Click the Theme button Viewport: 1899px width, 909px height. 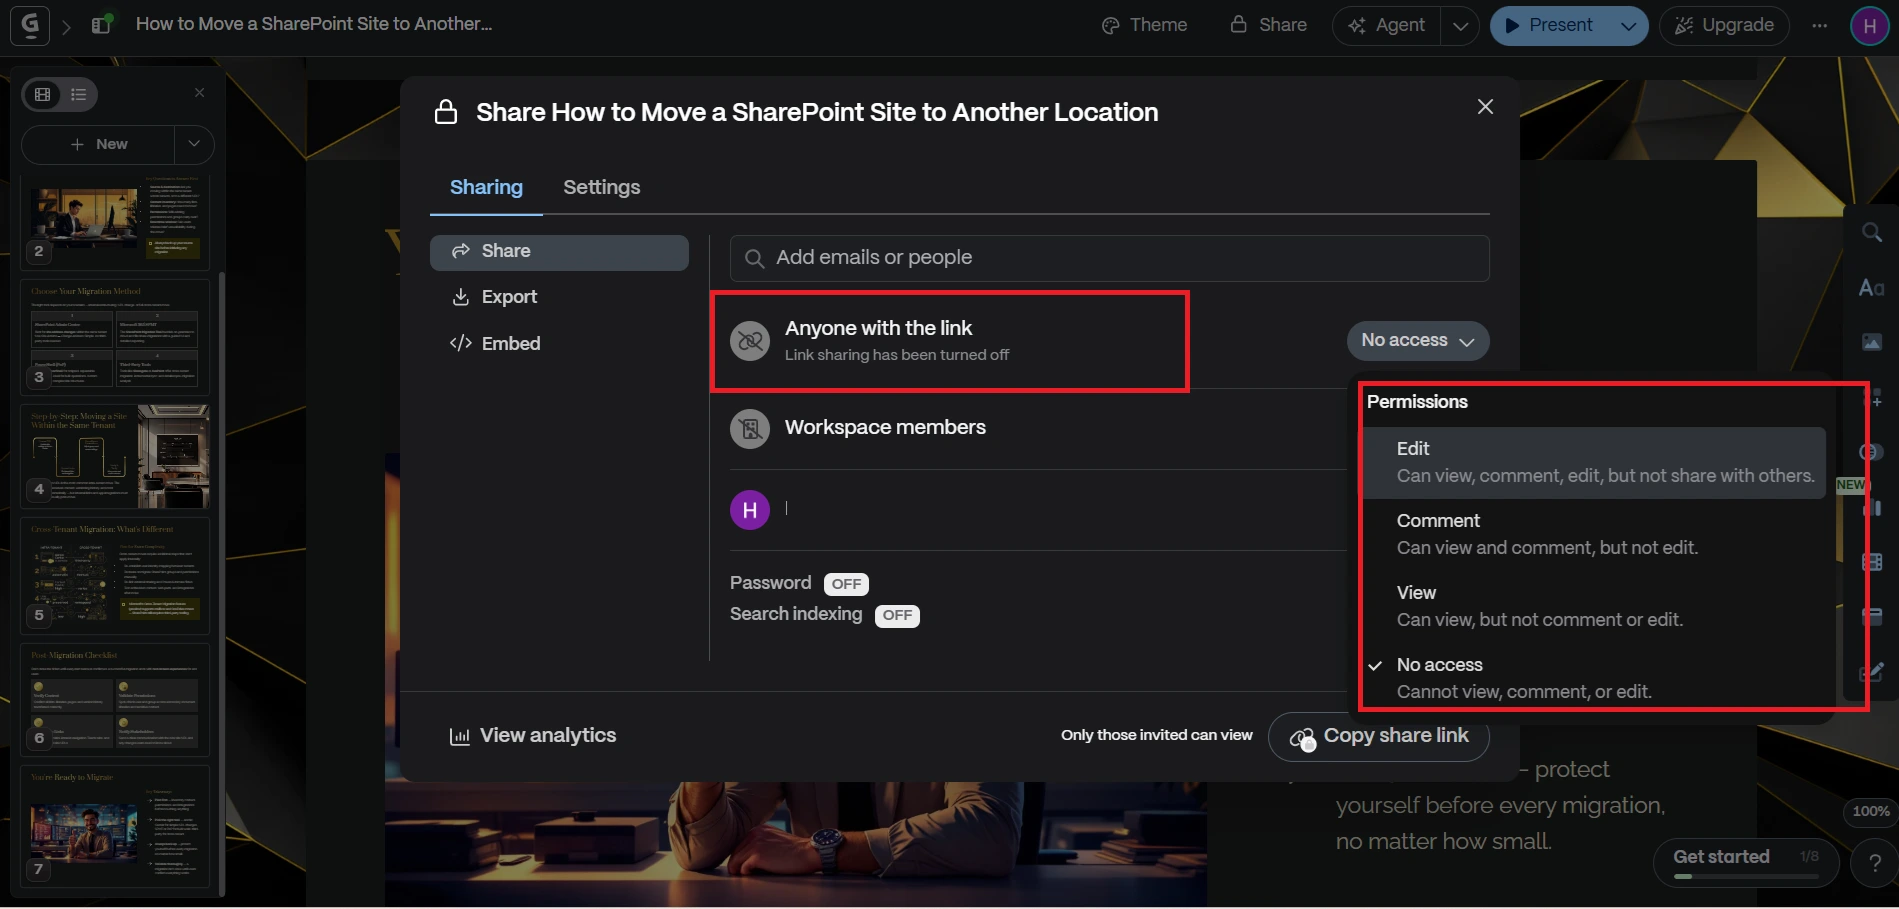[x=1144, y=25]
